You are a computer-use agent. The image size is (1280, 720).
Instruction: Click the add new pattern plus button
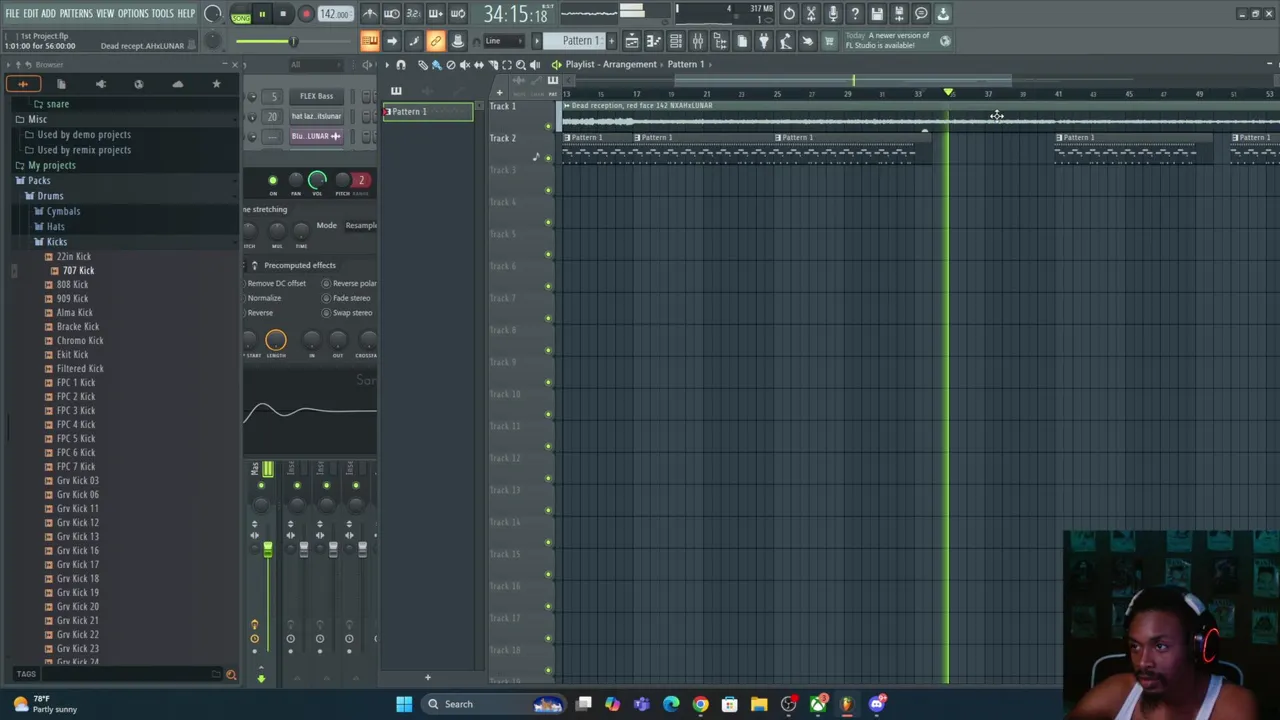pos(611,41)
